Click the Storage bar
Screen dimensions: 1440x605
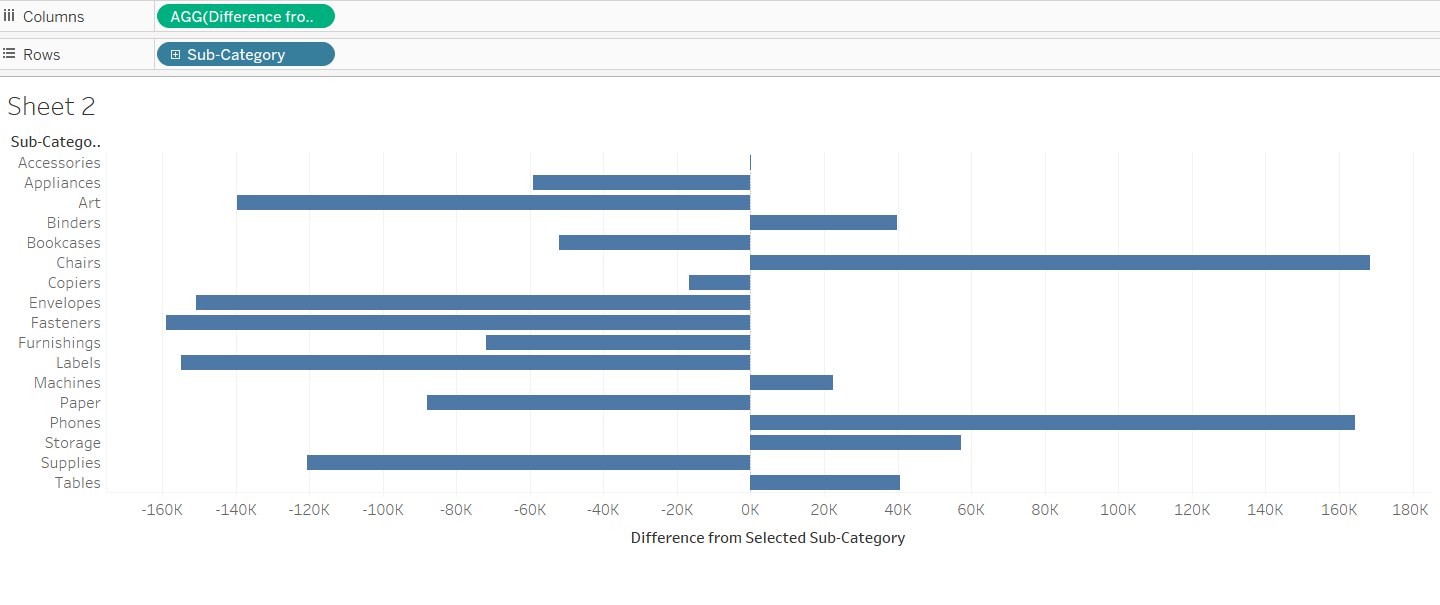[x=855, y=442]
